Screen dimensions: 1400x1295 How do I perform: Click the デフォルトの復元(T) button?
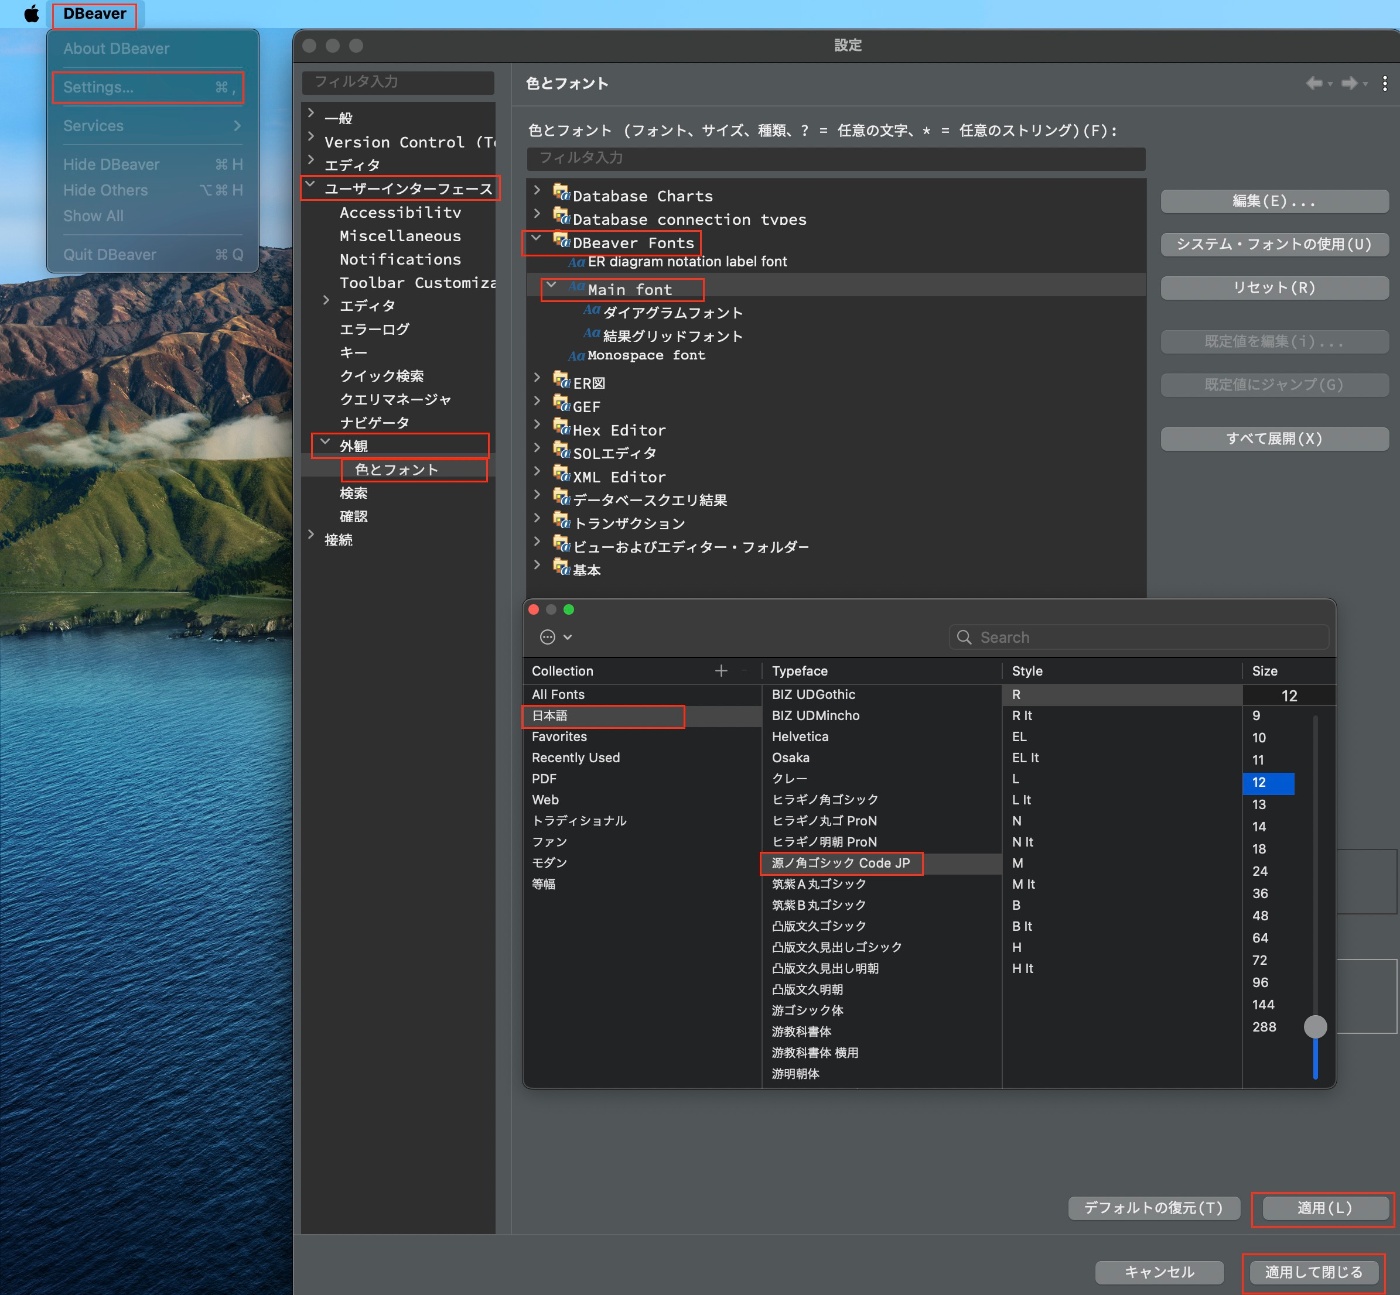pos(1154,1208)
